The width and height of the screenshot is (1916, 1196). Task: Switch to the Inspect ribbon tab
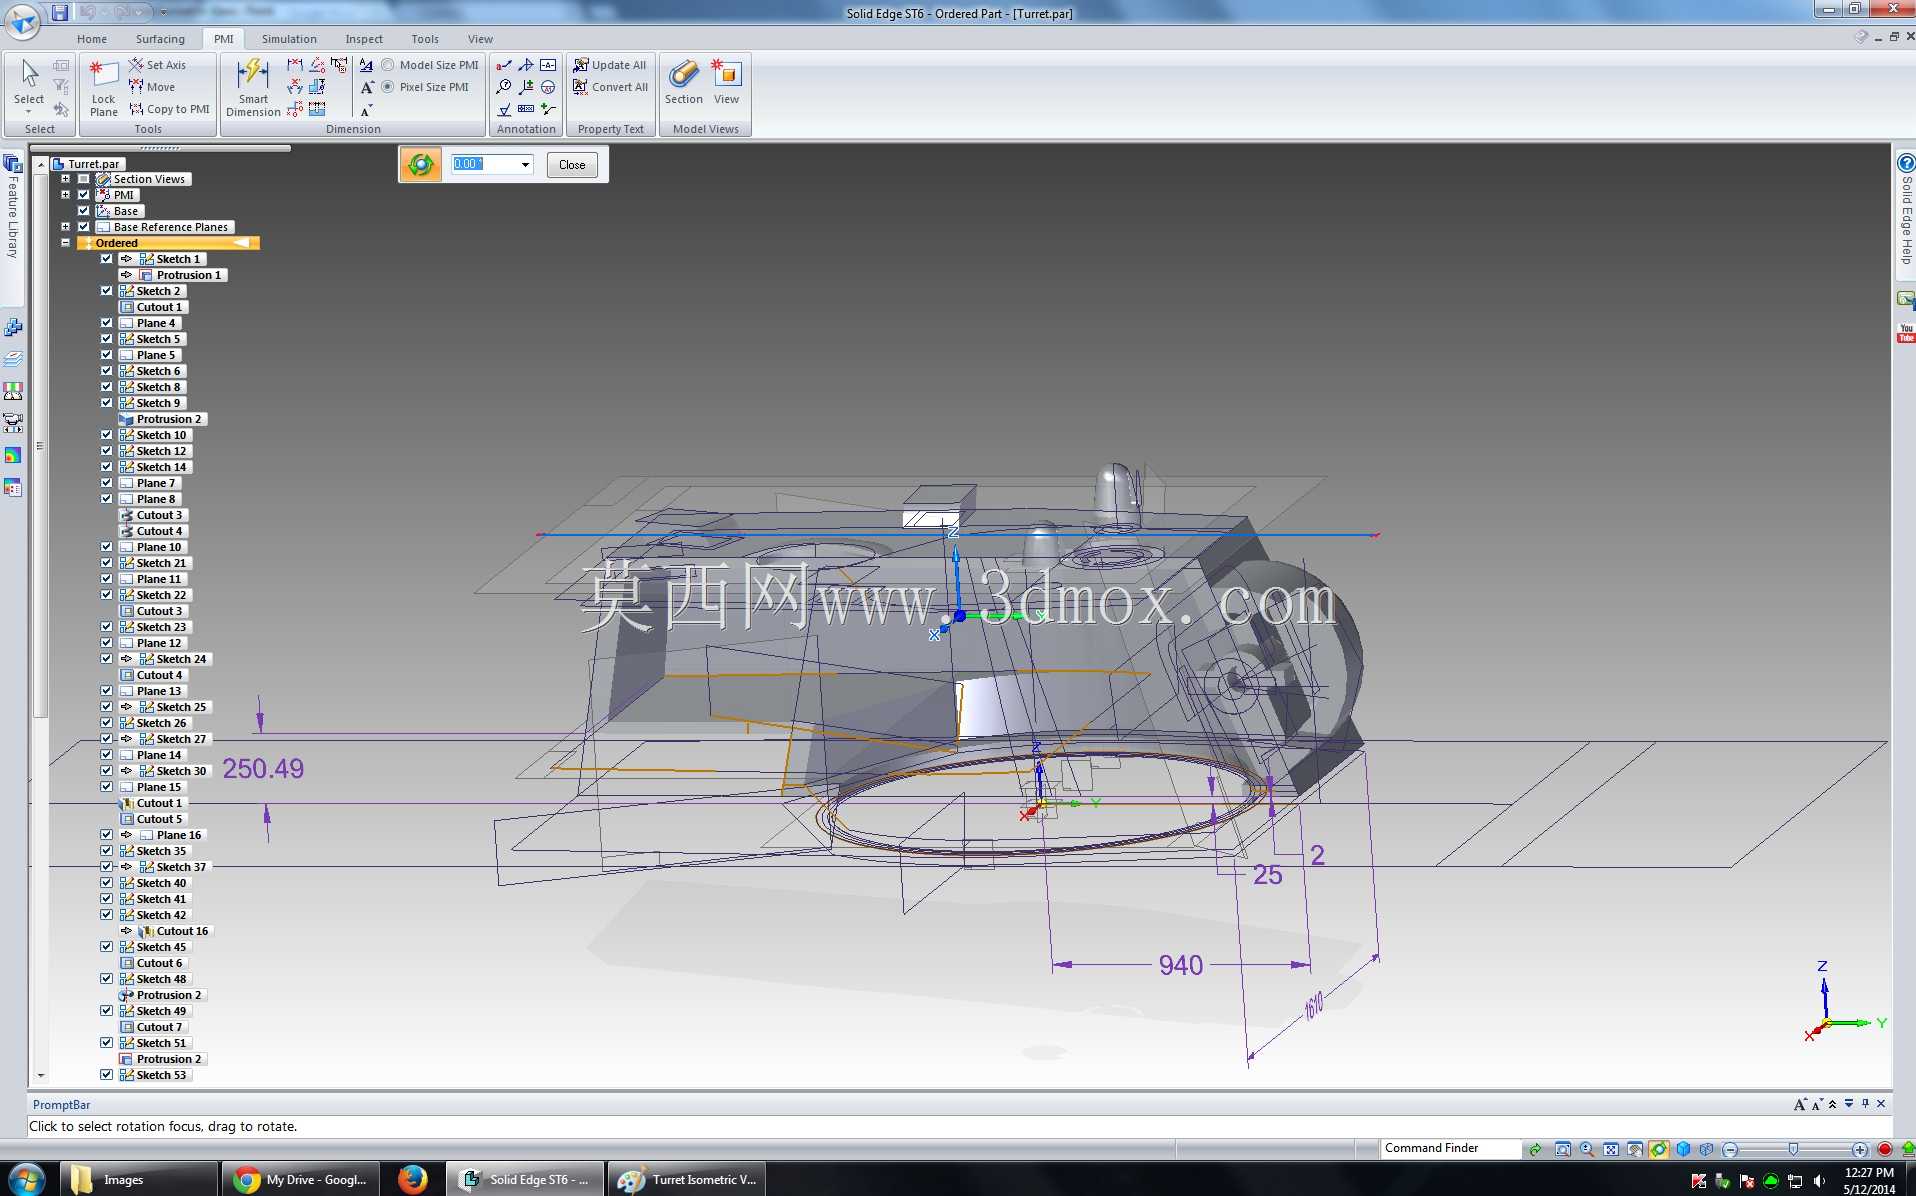364,39
